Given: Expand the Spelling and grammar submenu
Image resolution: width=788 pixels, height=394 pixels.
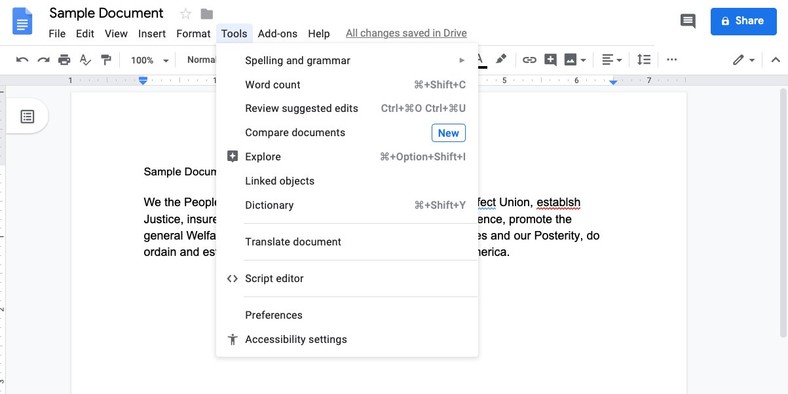Looking at the screenshot, I should tap(347, 60).
